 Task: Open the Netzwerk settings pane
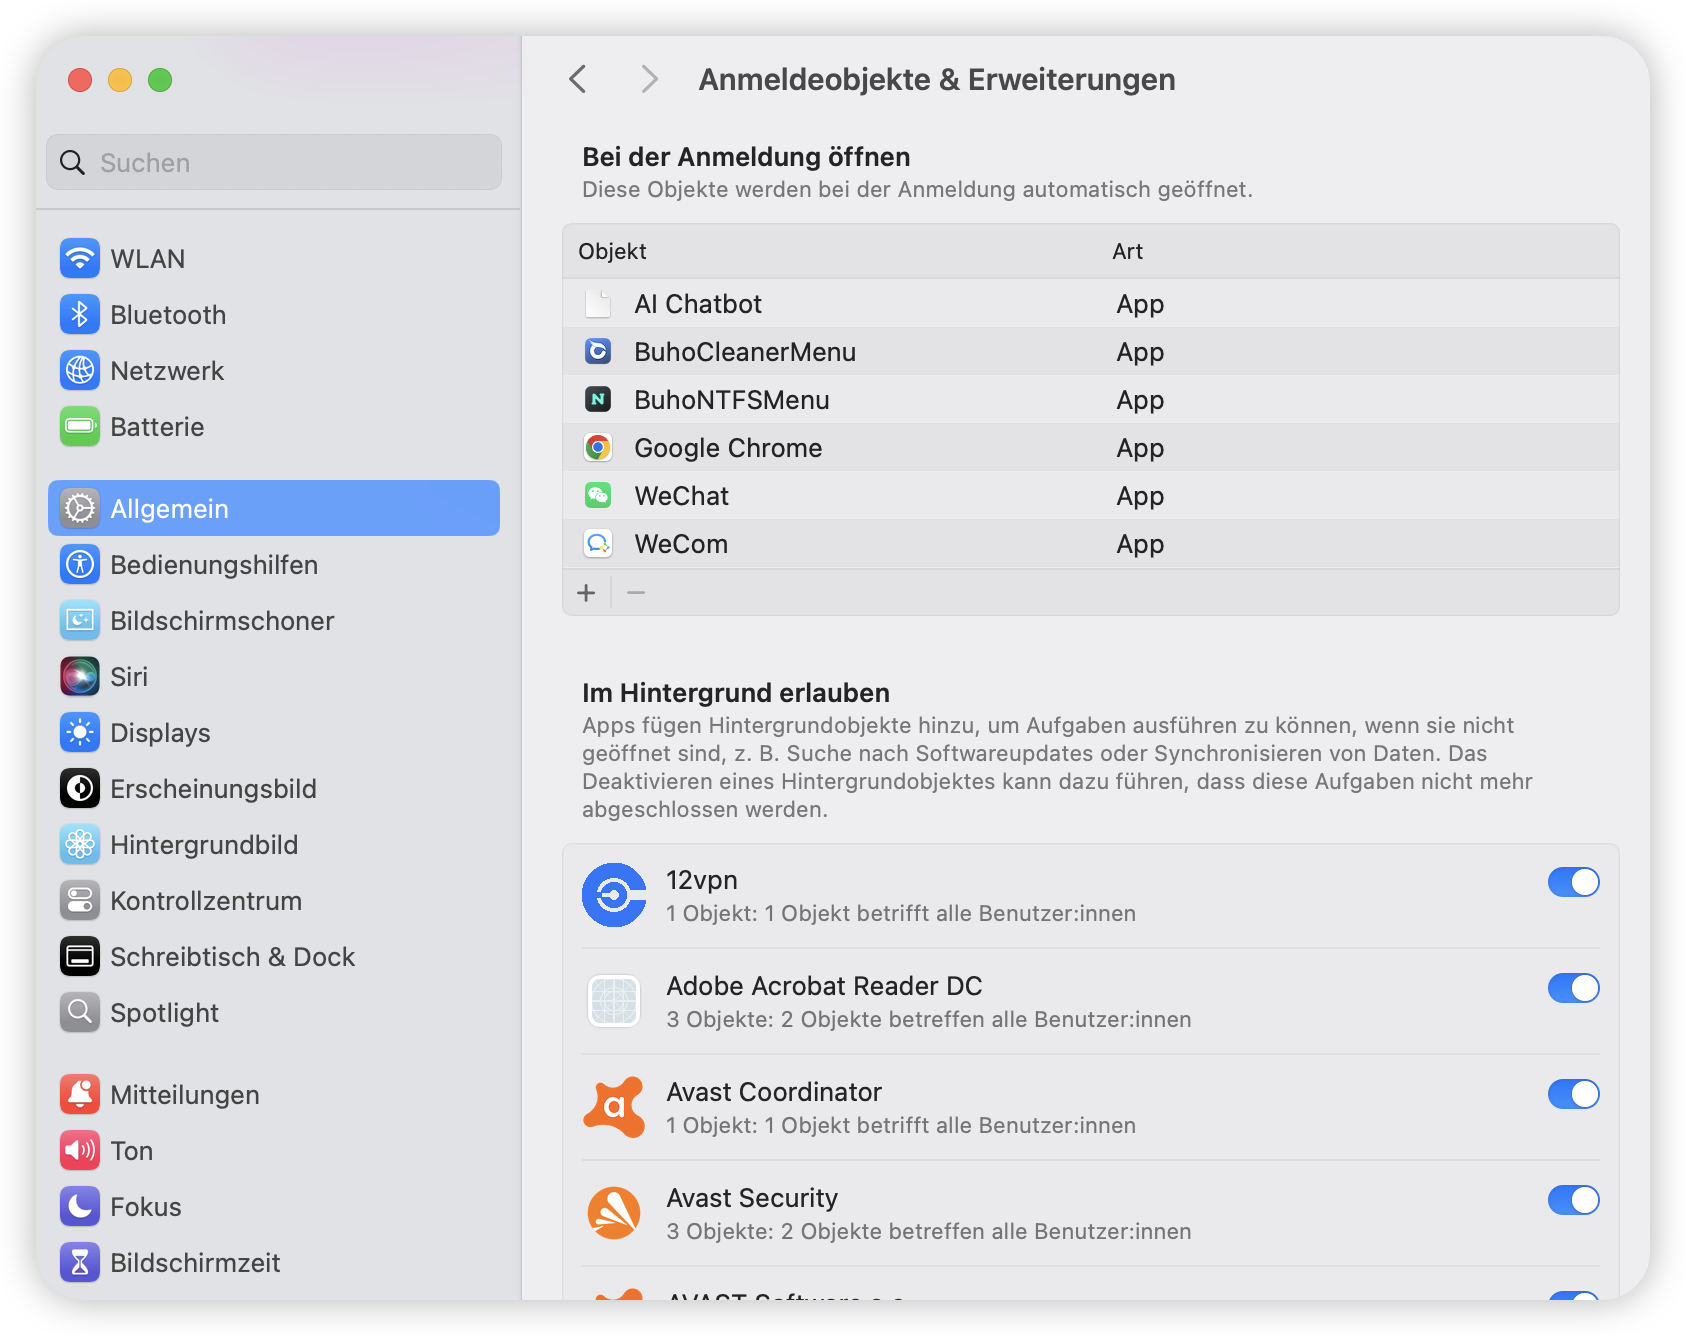[274, 370]
